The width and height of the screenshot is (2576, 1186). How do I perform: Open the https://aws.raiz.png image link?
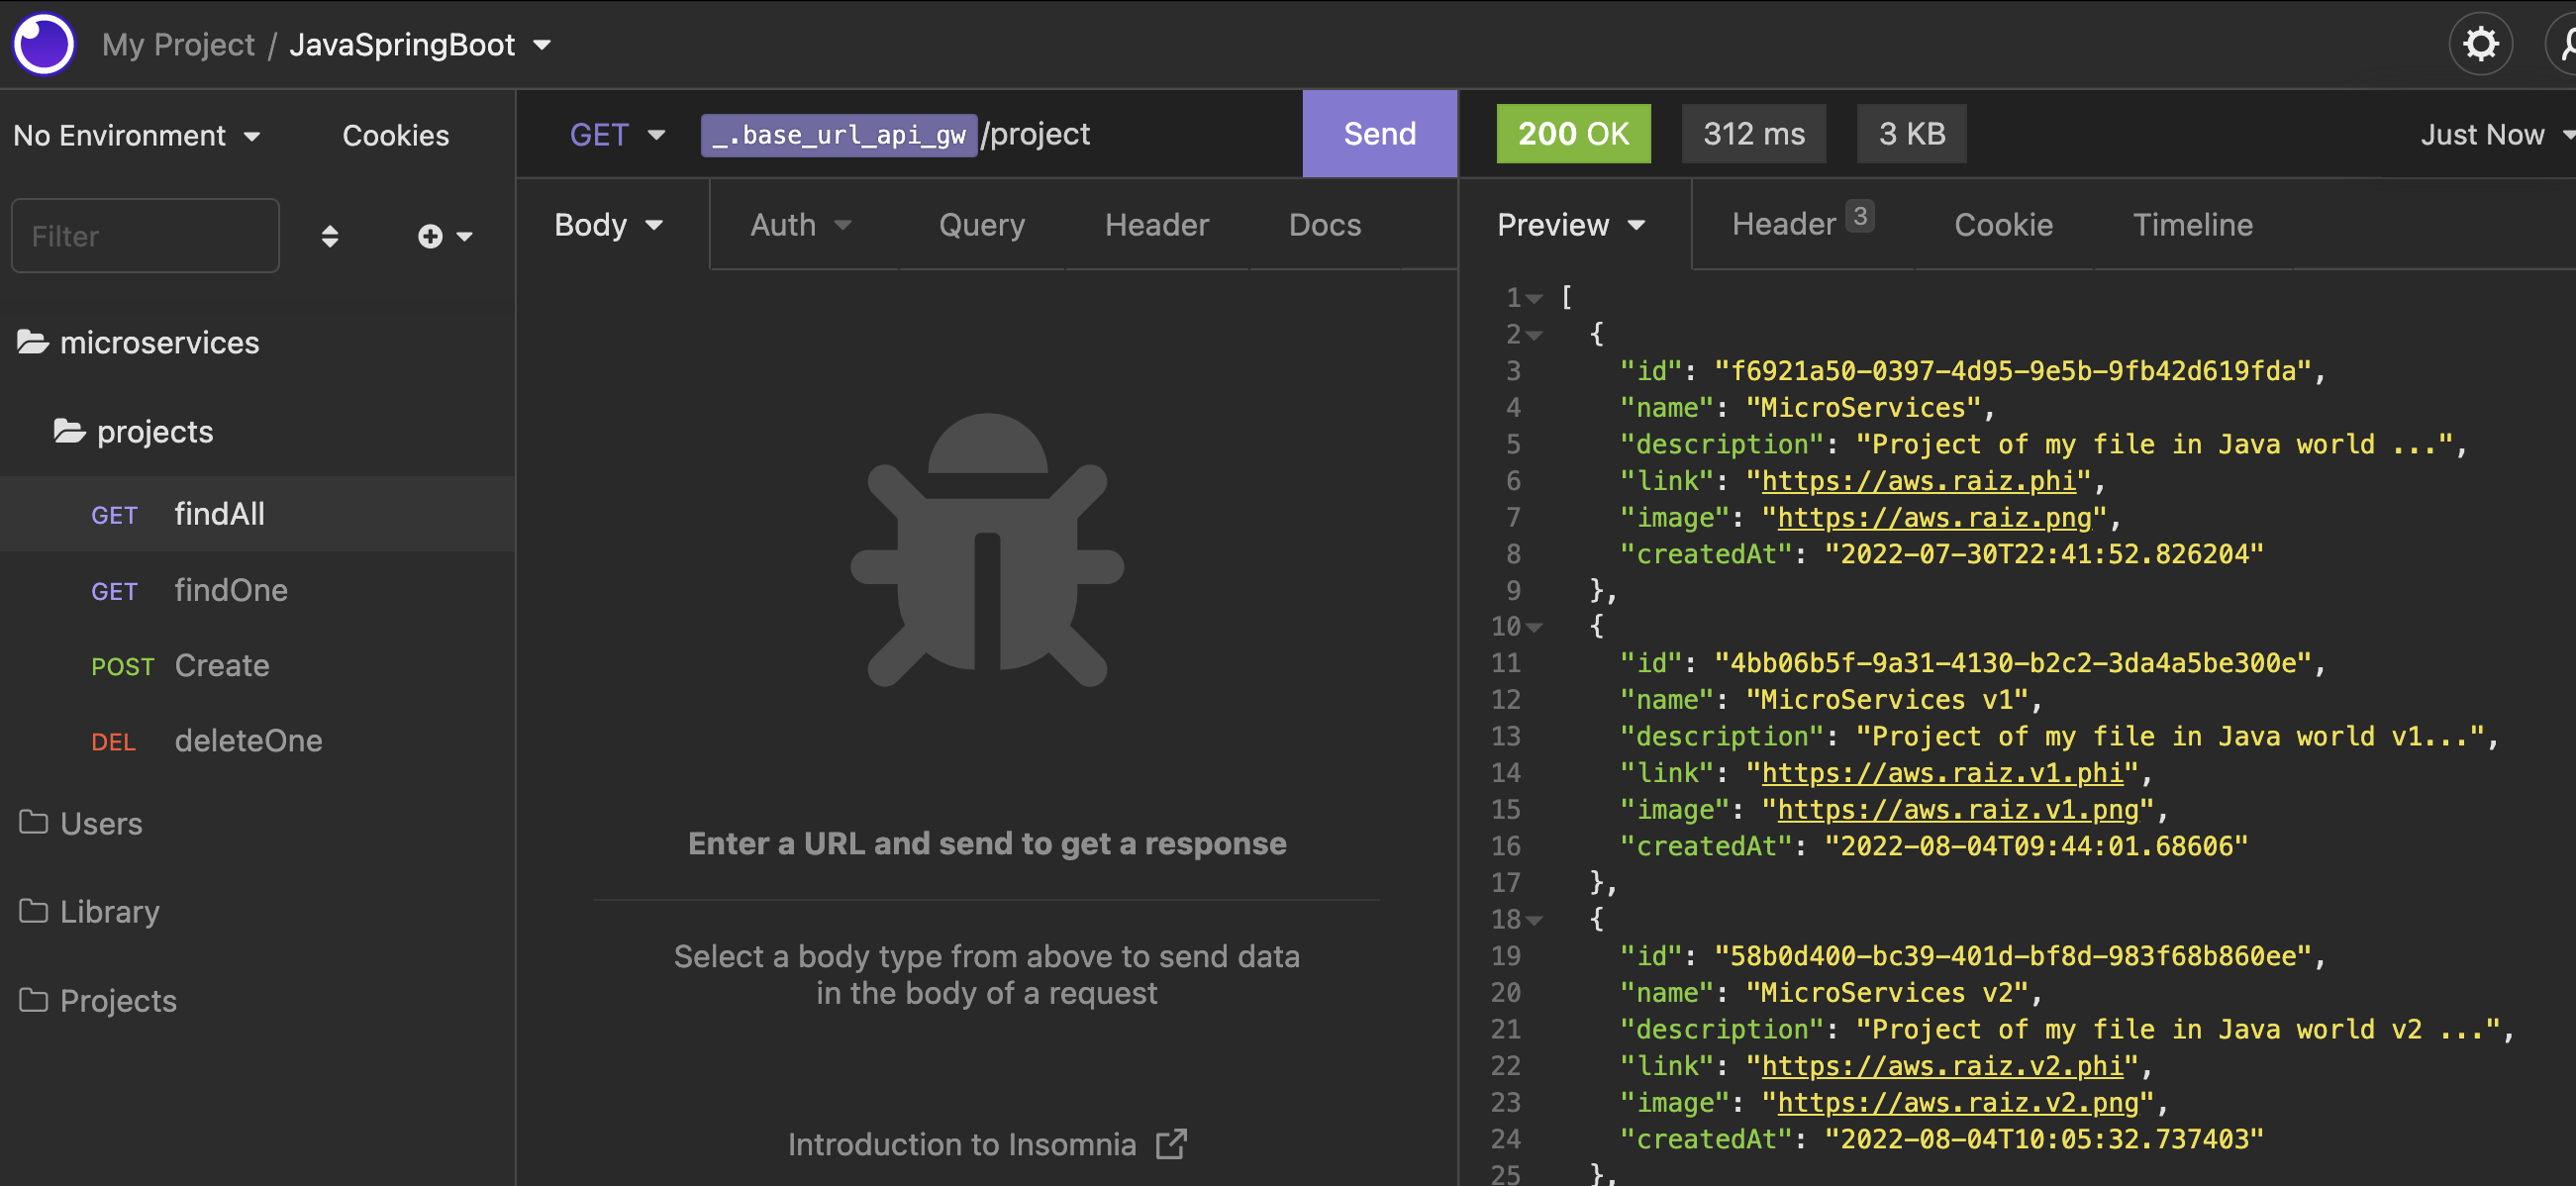click(1934, 518)
